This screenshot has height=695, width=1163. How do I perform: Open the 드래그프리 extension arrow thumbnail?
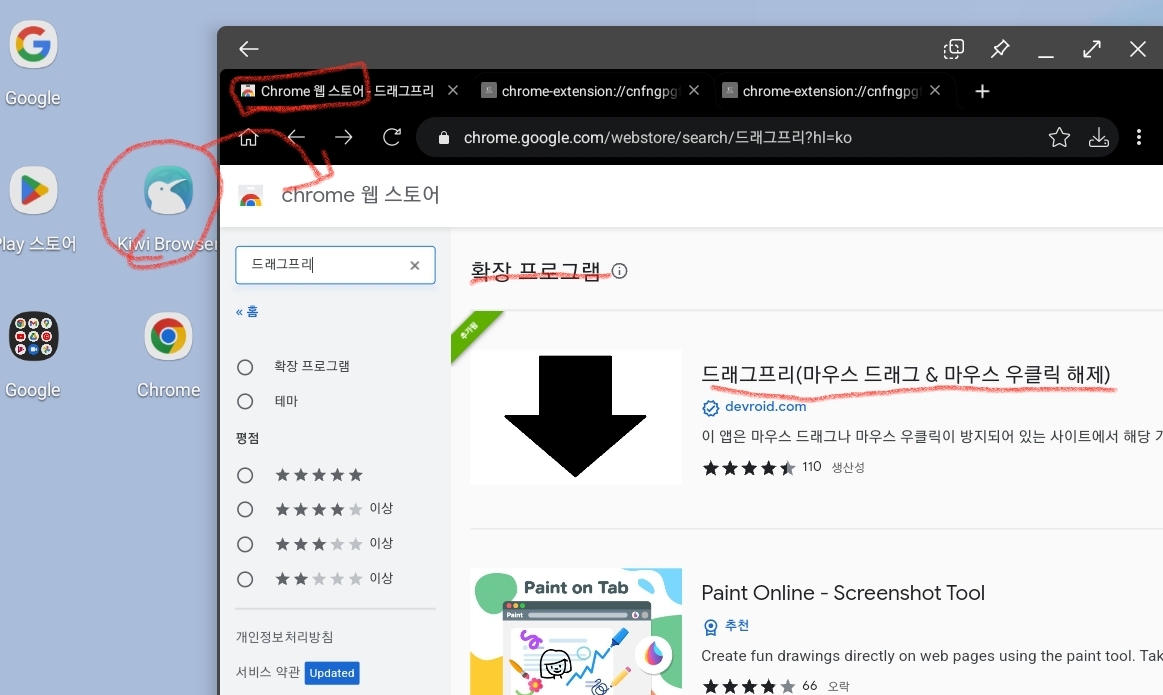[x=576, y=417]
